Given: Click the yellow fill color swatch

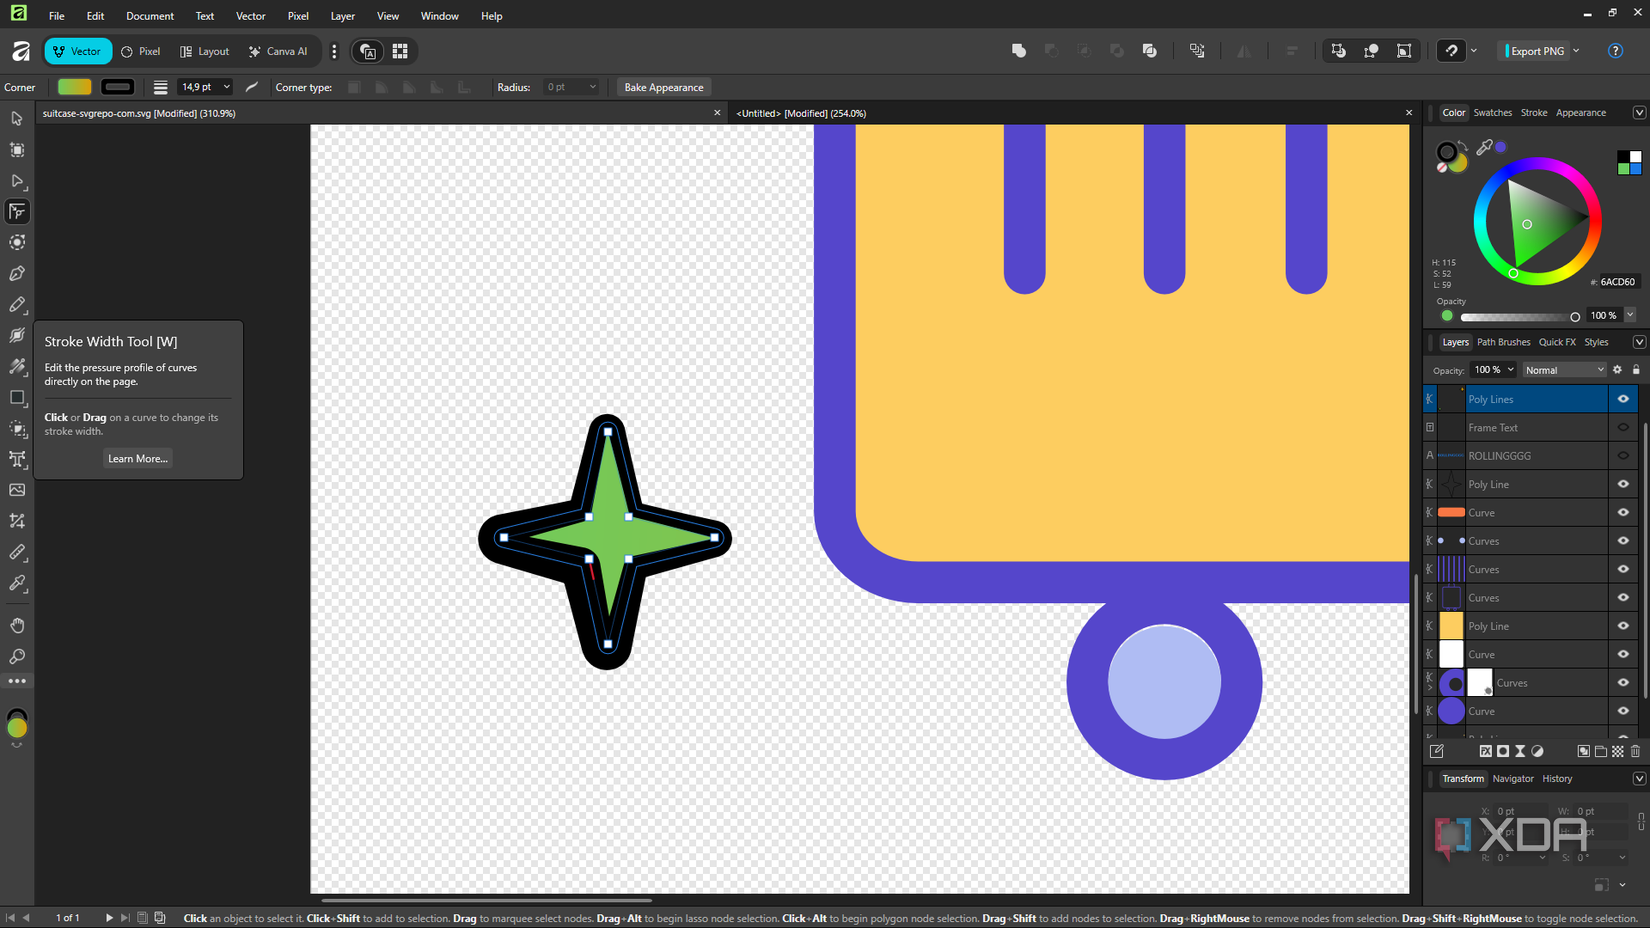Looking at the screenshot, I should (73, 87).
